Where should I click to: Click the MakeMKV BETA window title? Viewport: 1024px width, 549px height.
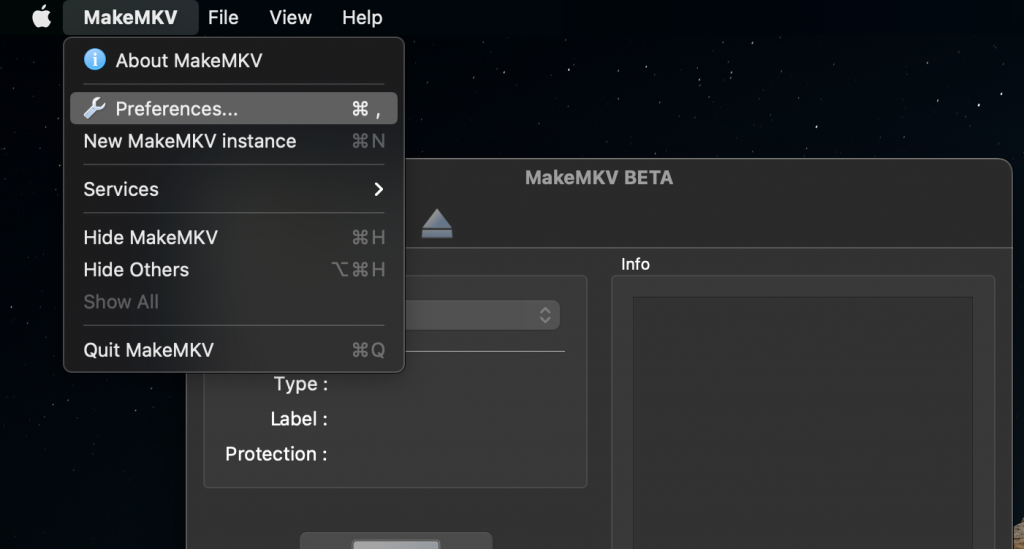(599, 178)
